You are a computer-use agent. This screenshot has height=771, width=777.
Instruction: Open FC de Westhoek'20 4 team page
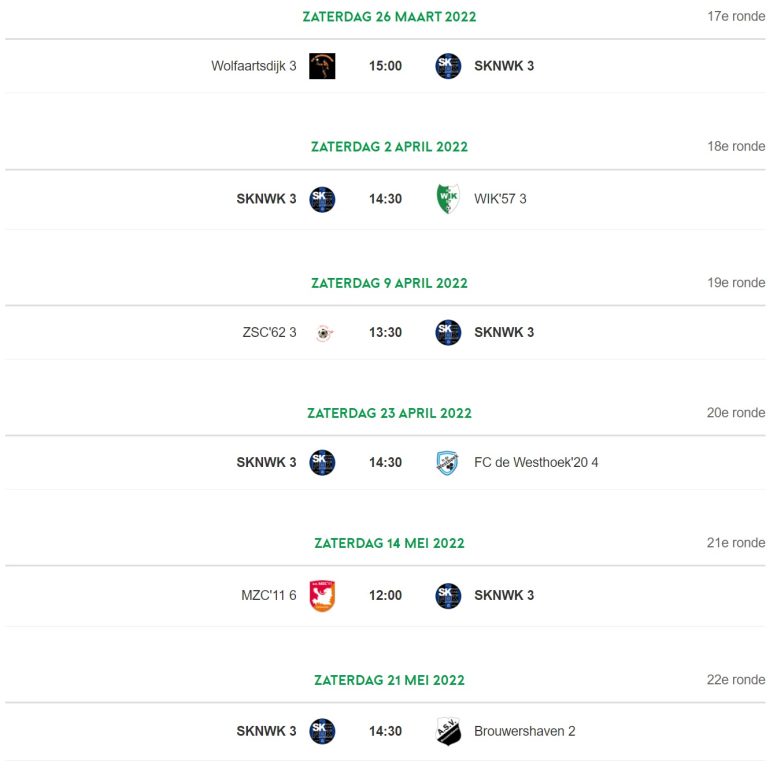(536, 462)
